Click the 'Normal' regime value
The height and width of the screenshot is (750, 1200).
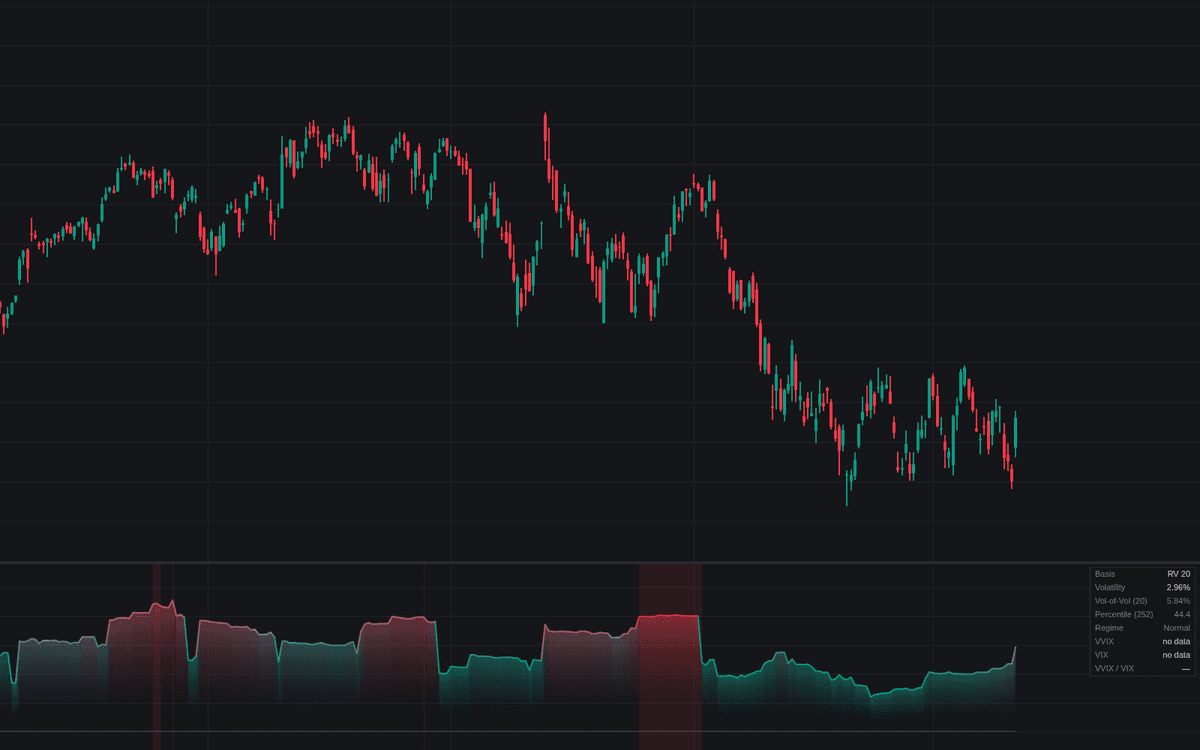pyautogui.click(x=1177, y=627)
